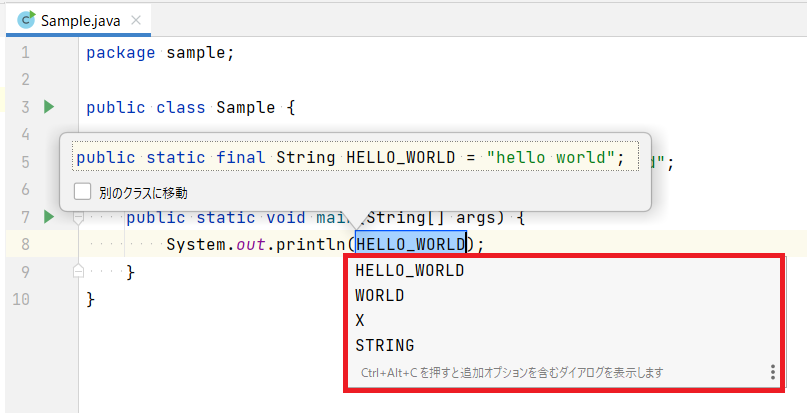Click "public class Sample {" on line 3
Image resolution: width=807 pixels, height=413 pixels.
point(190,108)
